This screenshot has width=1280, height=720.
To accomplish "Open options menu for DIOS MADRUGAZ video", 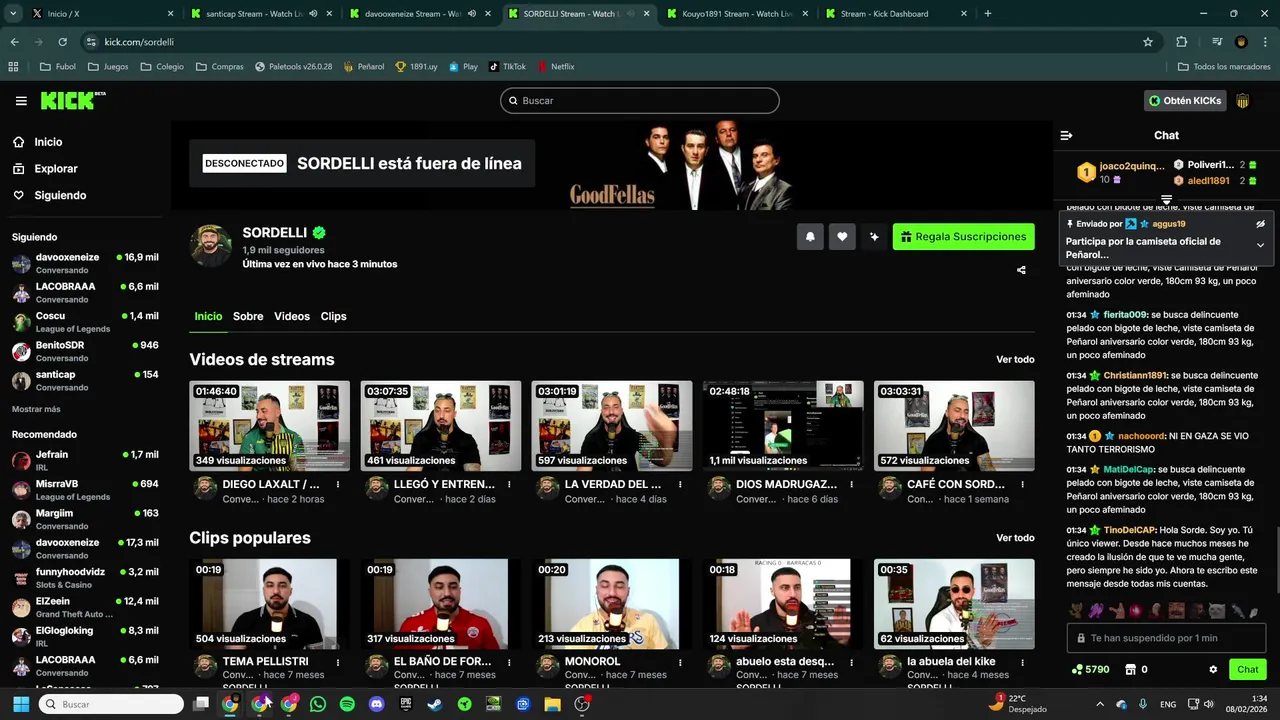I will 851,484.
